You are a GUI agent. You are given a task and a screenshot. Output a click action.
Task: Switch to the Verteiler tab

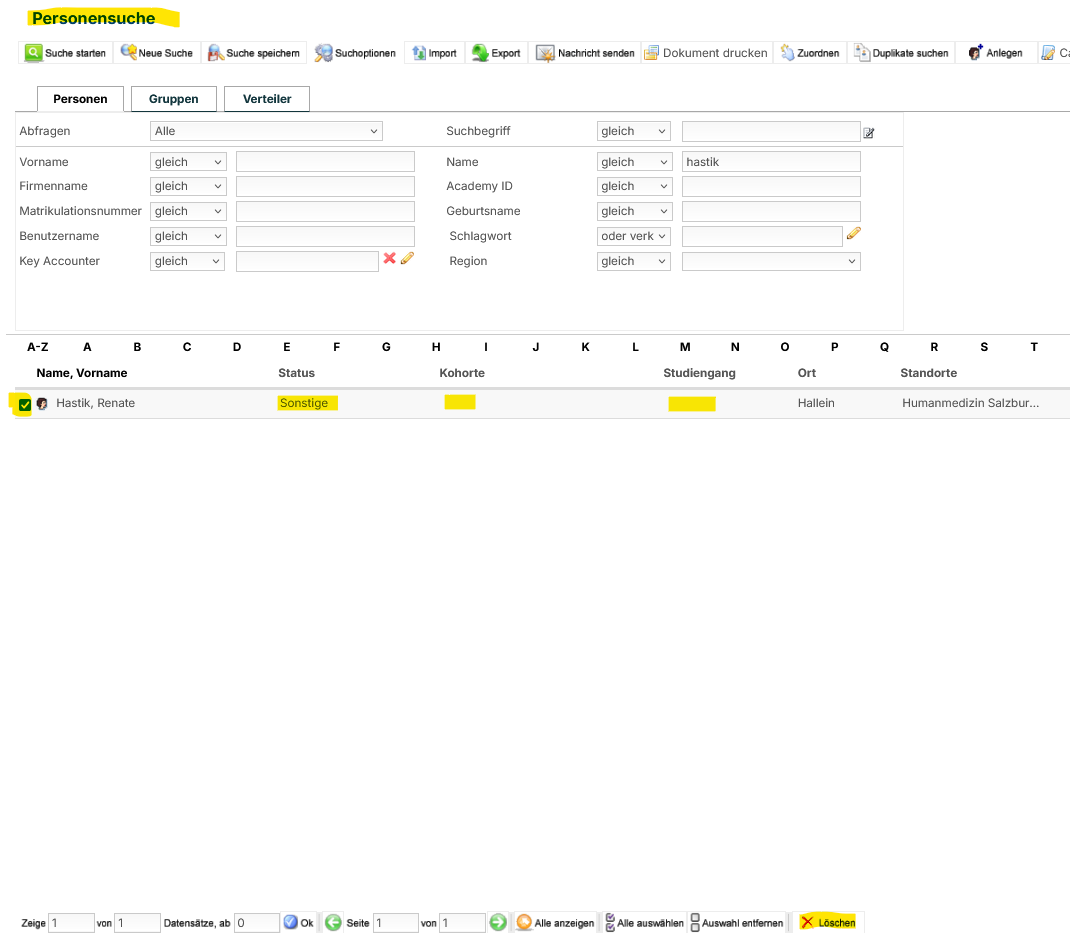click(267, 99)
